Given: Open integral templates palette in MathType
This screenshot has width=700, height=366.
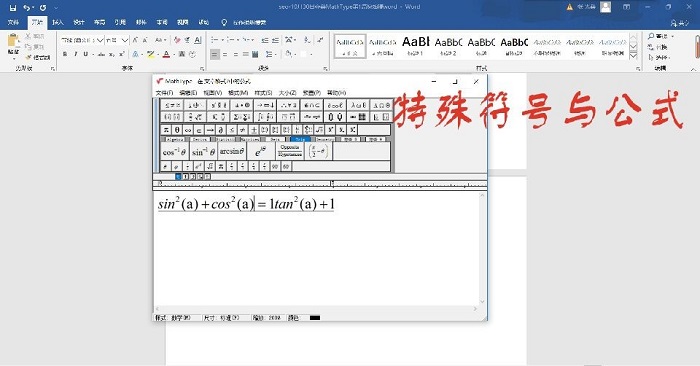Looking at the screenshot, I should click(265, 117).
